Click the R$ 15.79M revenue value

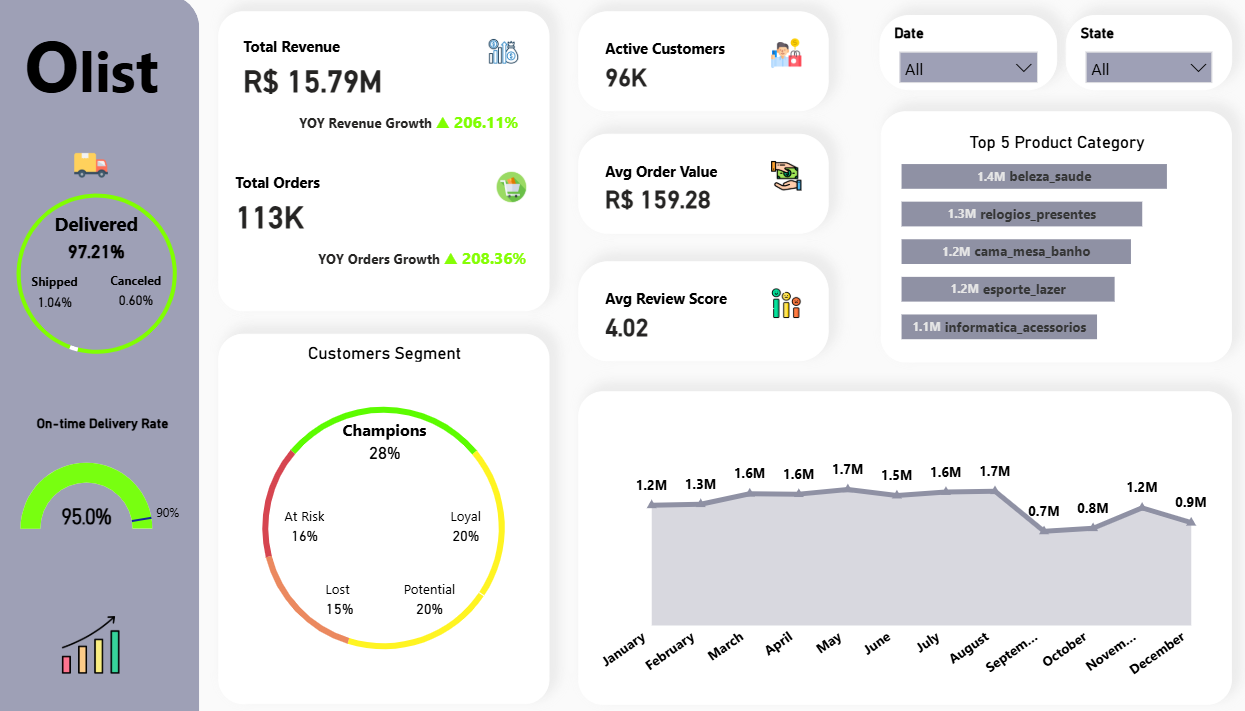pos(312,82)
